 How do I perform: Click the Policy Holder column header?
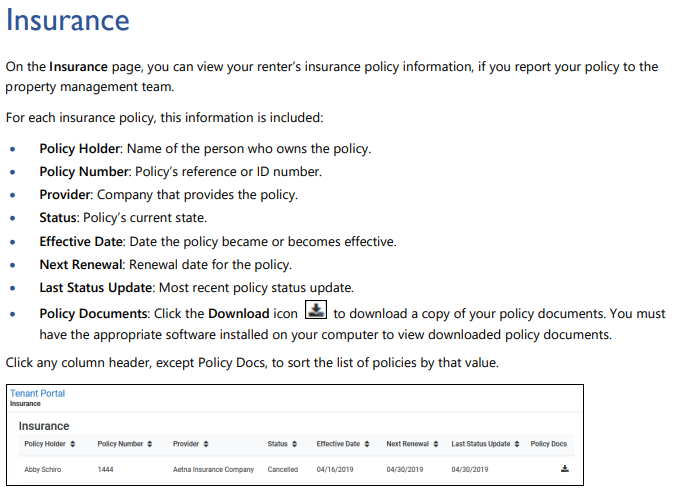tap(45, 444)
